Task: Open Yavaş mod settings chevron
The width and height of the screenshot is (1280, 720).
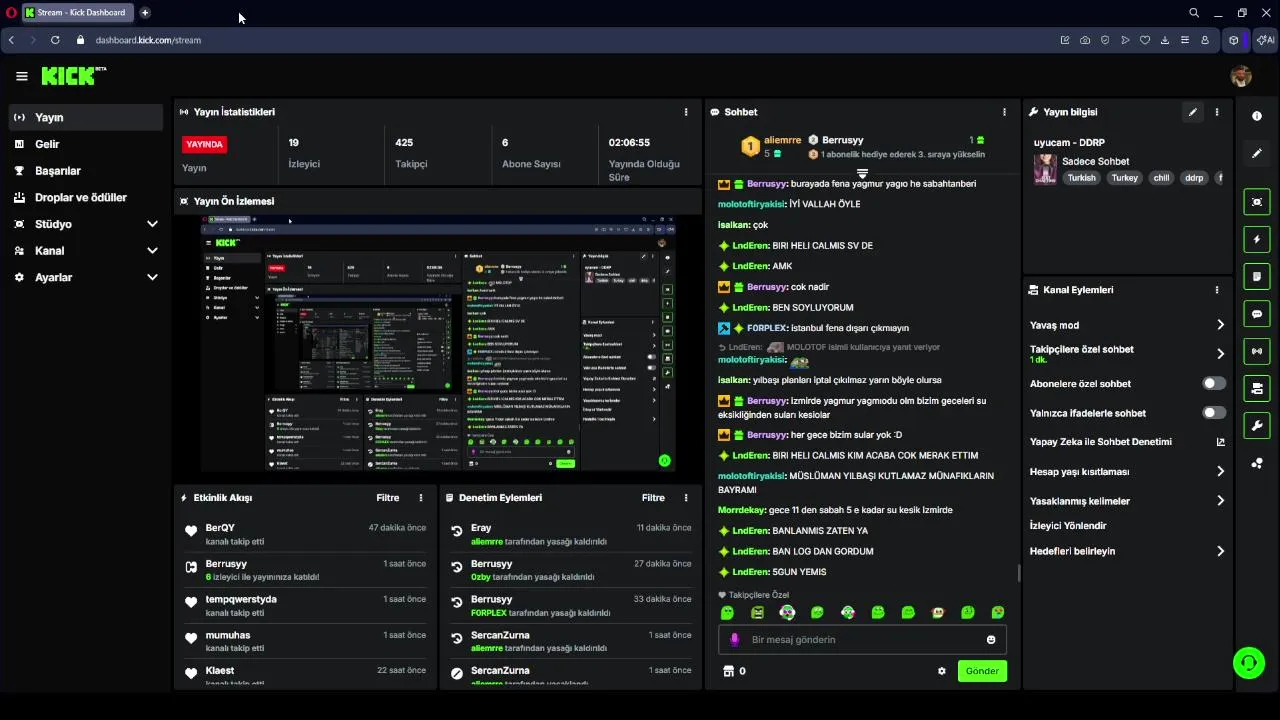Action: click(1220, 325)
